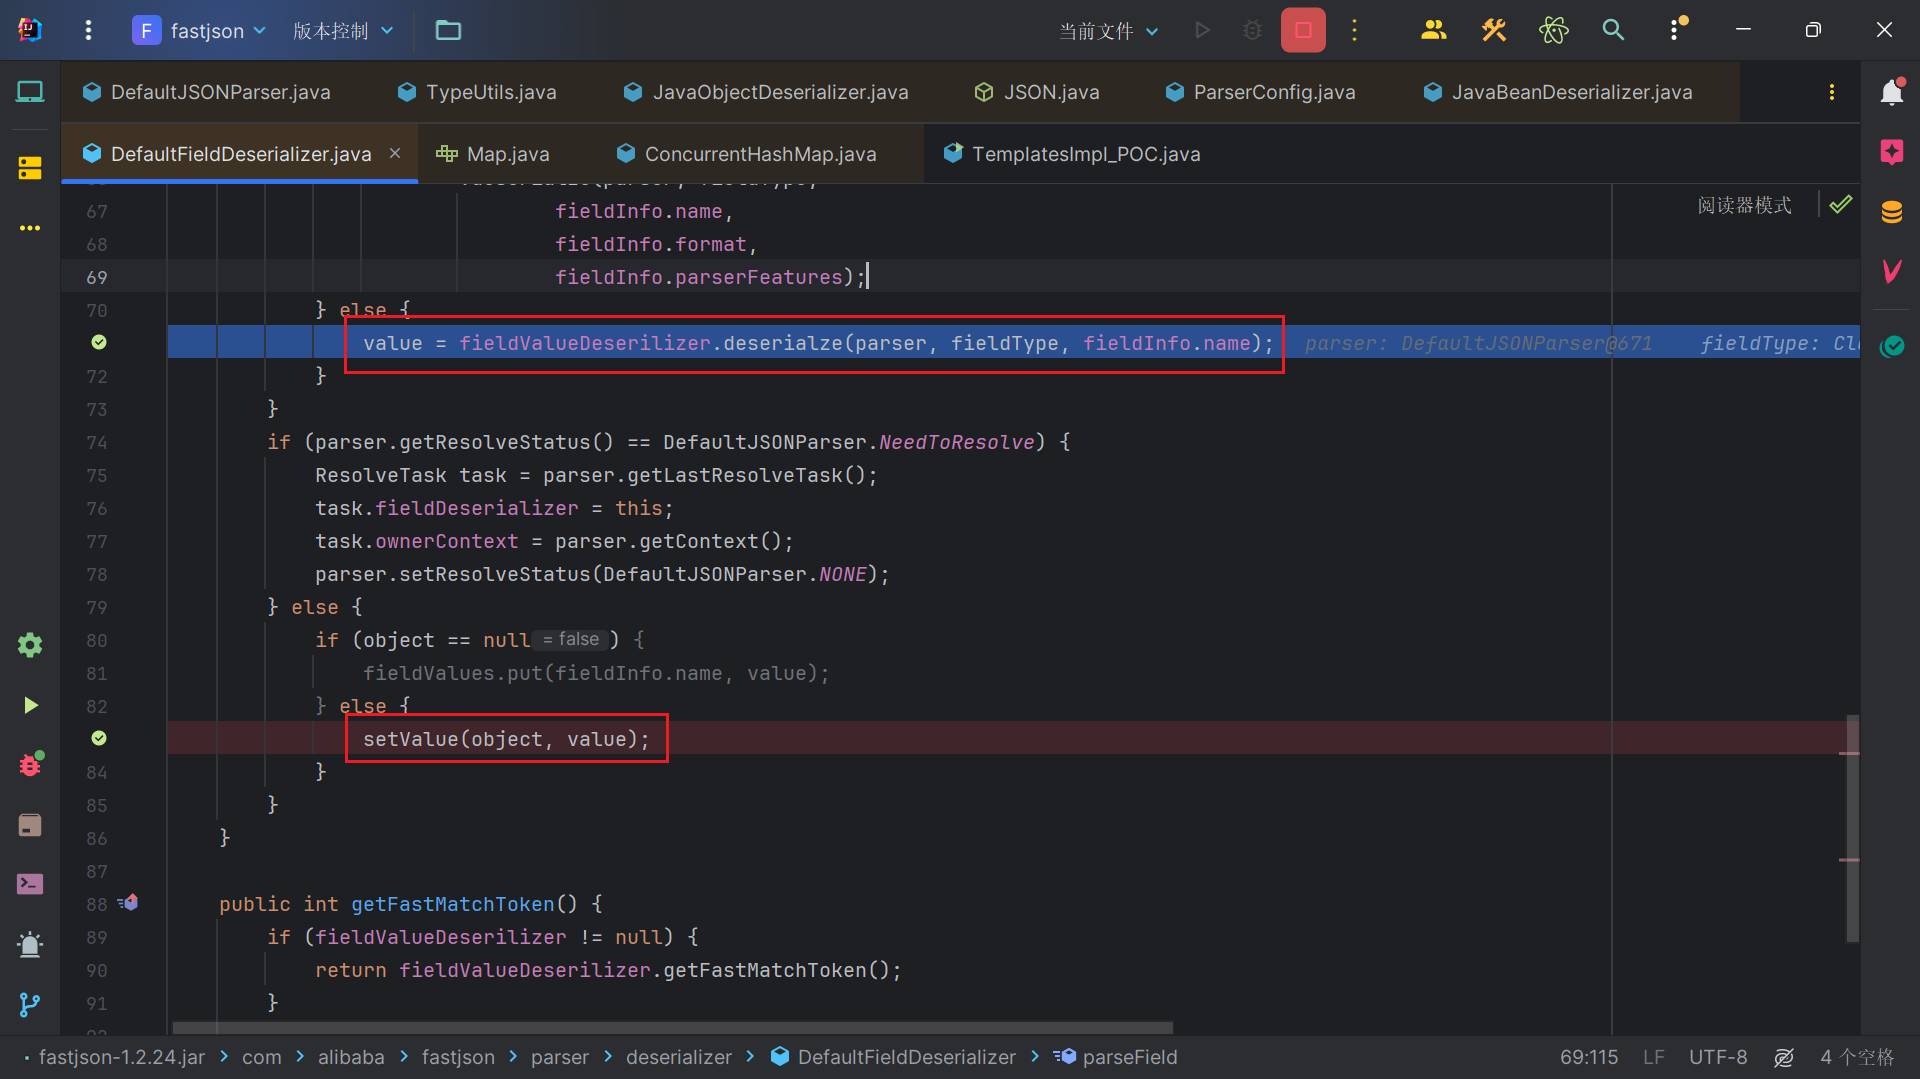1920x1079 pixels.
Task: Show more tool windows (three dots) in left sidebar
Action: (x=30, y=228)
